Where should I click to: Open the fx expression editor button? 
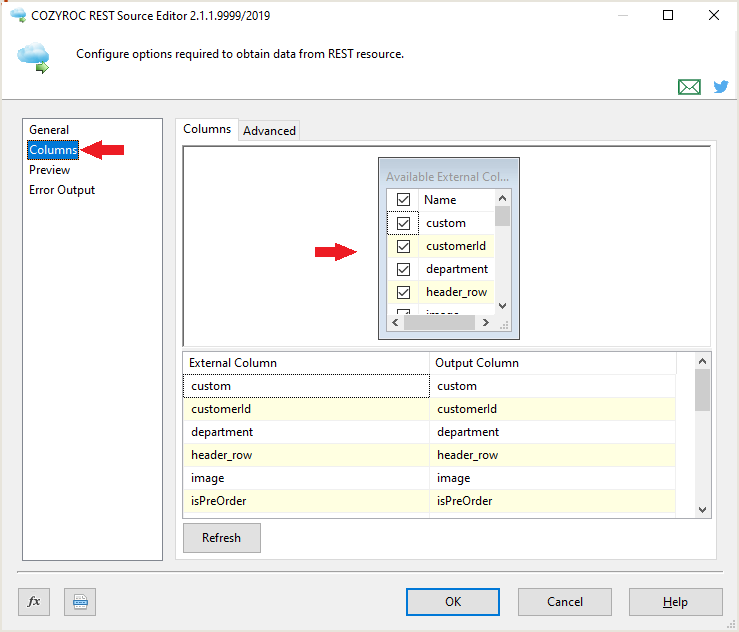[x=34, y=602]
